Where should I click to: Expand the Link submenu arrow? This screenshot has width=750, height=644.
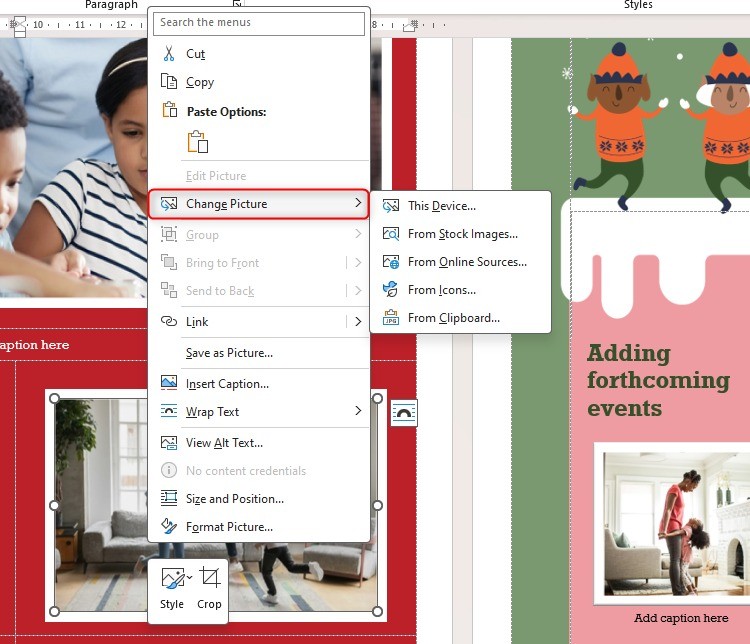coord(358,322)
